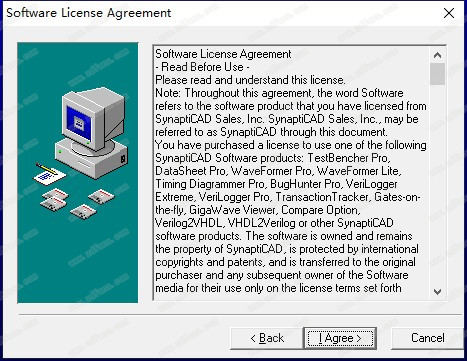Go back with the Back button

click(x=267, y=338)
